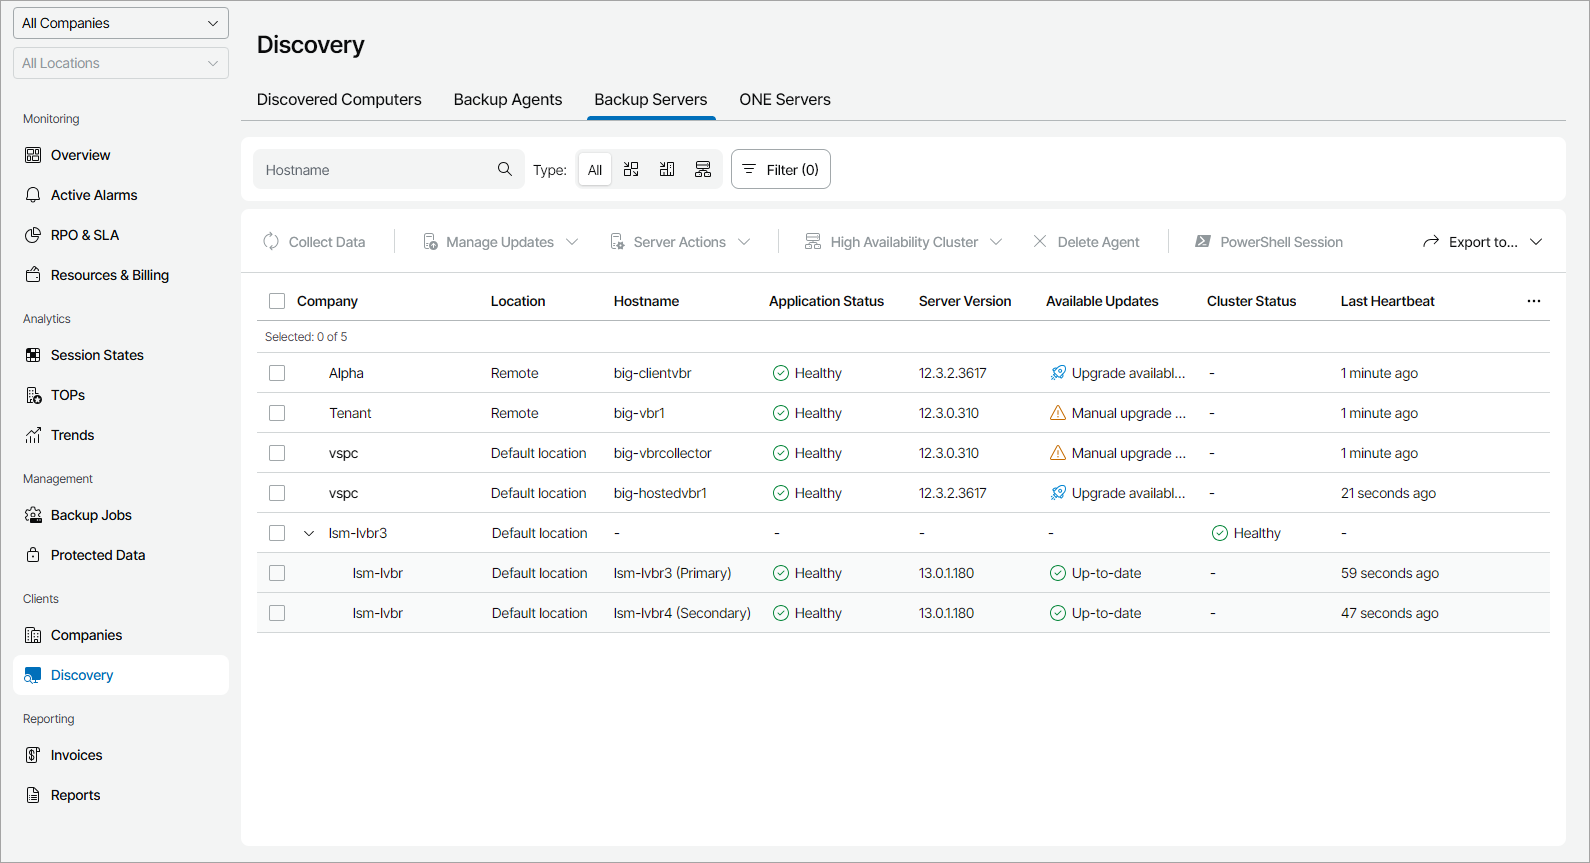This screenshot has width=1590, height=863.
Task: Toggle the select-all checkbox in table header
Action: click(277, 301)
